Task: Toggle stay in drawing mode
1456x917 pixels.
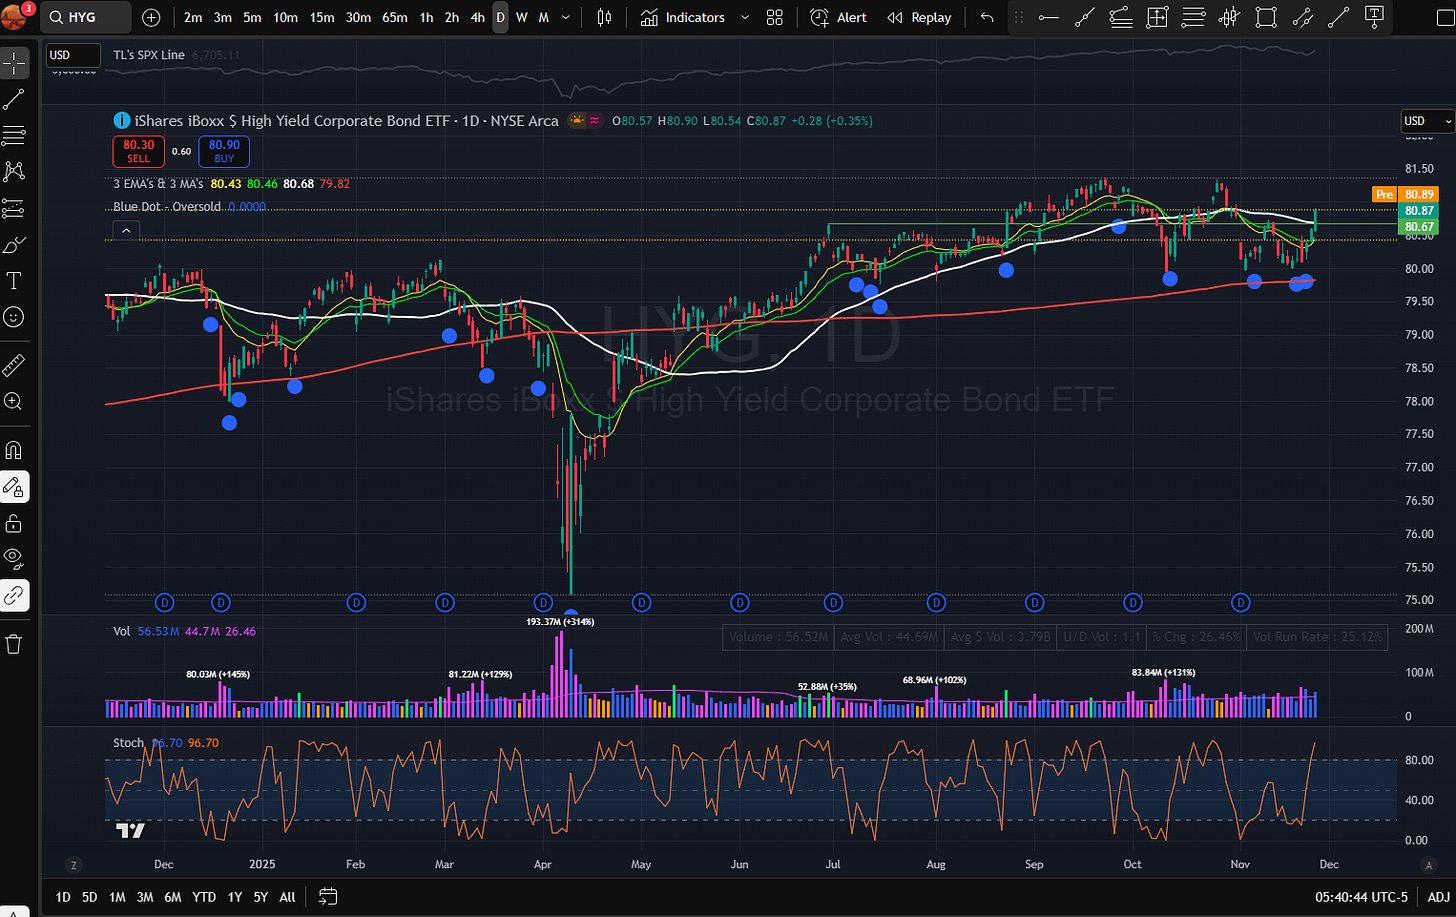Action: [14, 487]
